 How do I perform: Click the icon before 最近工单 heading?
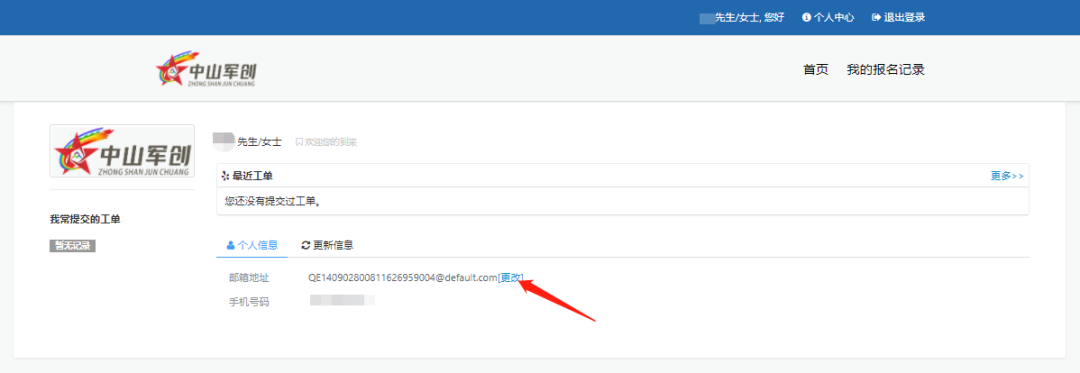225,176
